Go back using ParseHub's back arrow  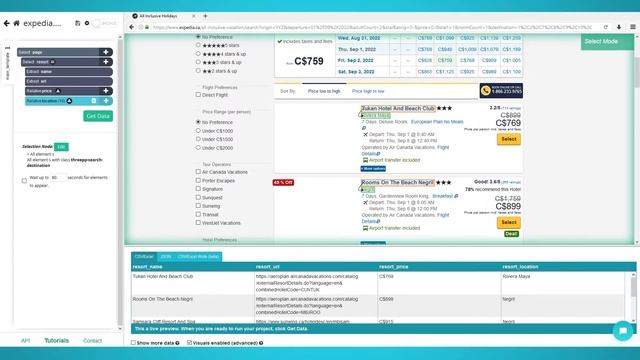point(7,23)
